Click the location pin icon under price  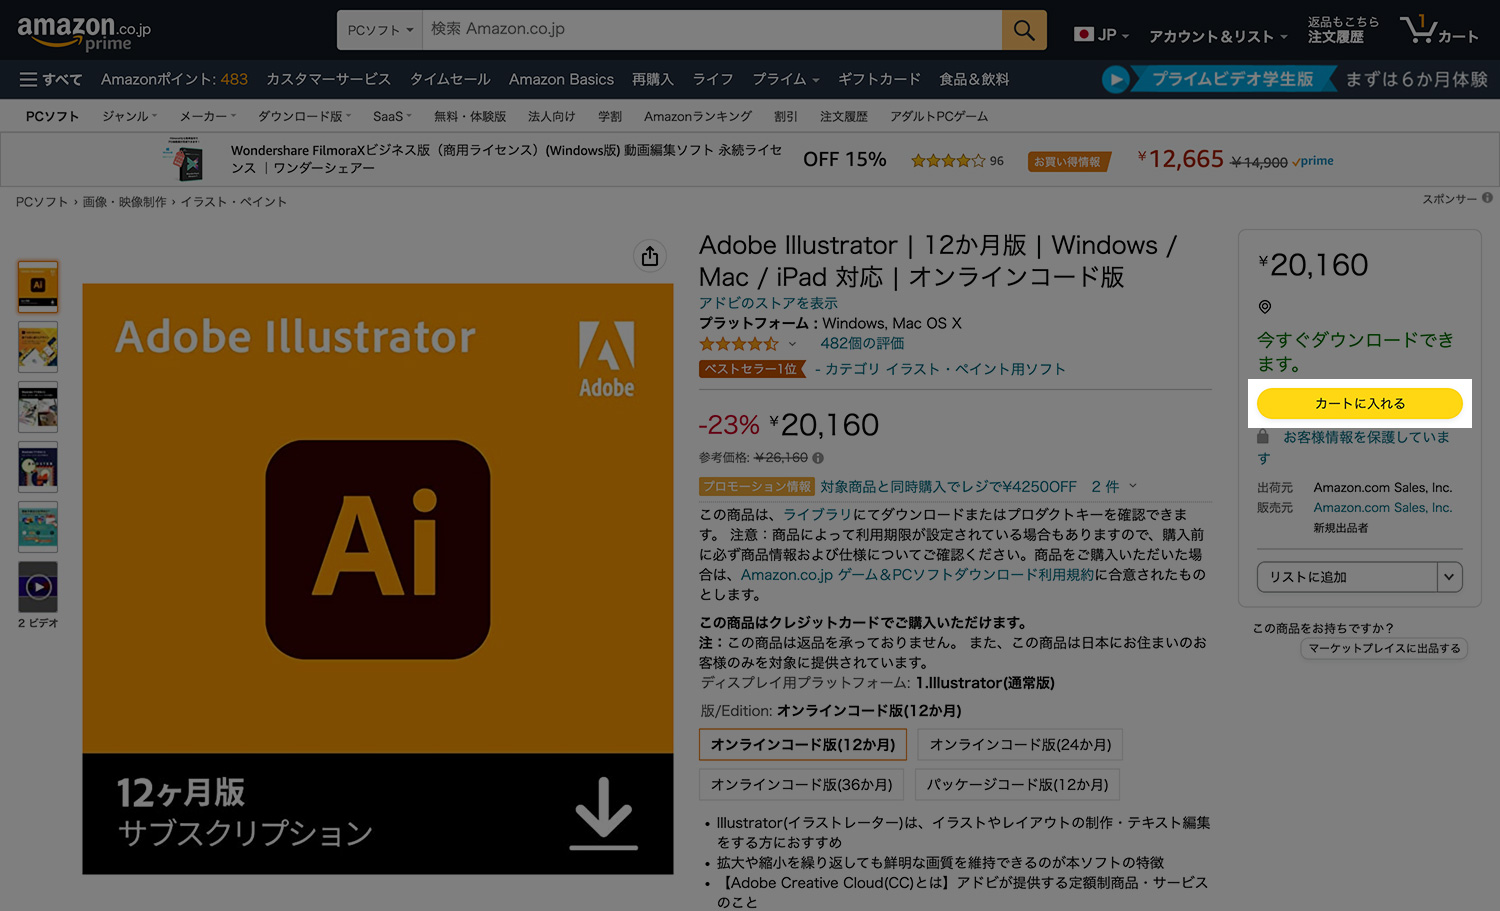point(1264,307)
